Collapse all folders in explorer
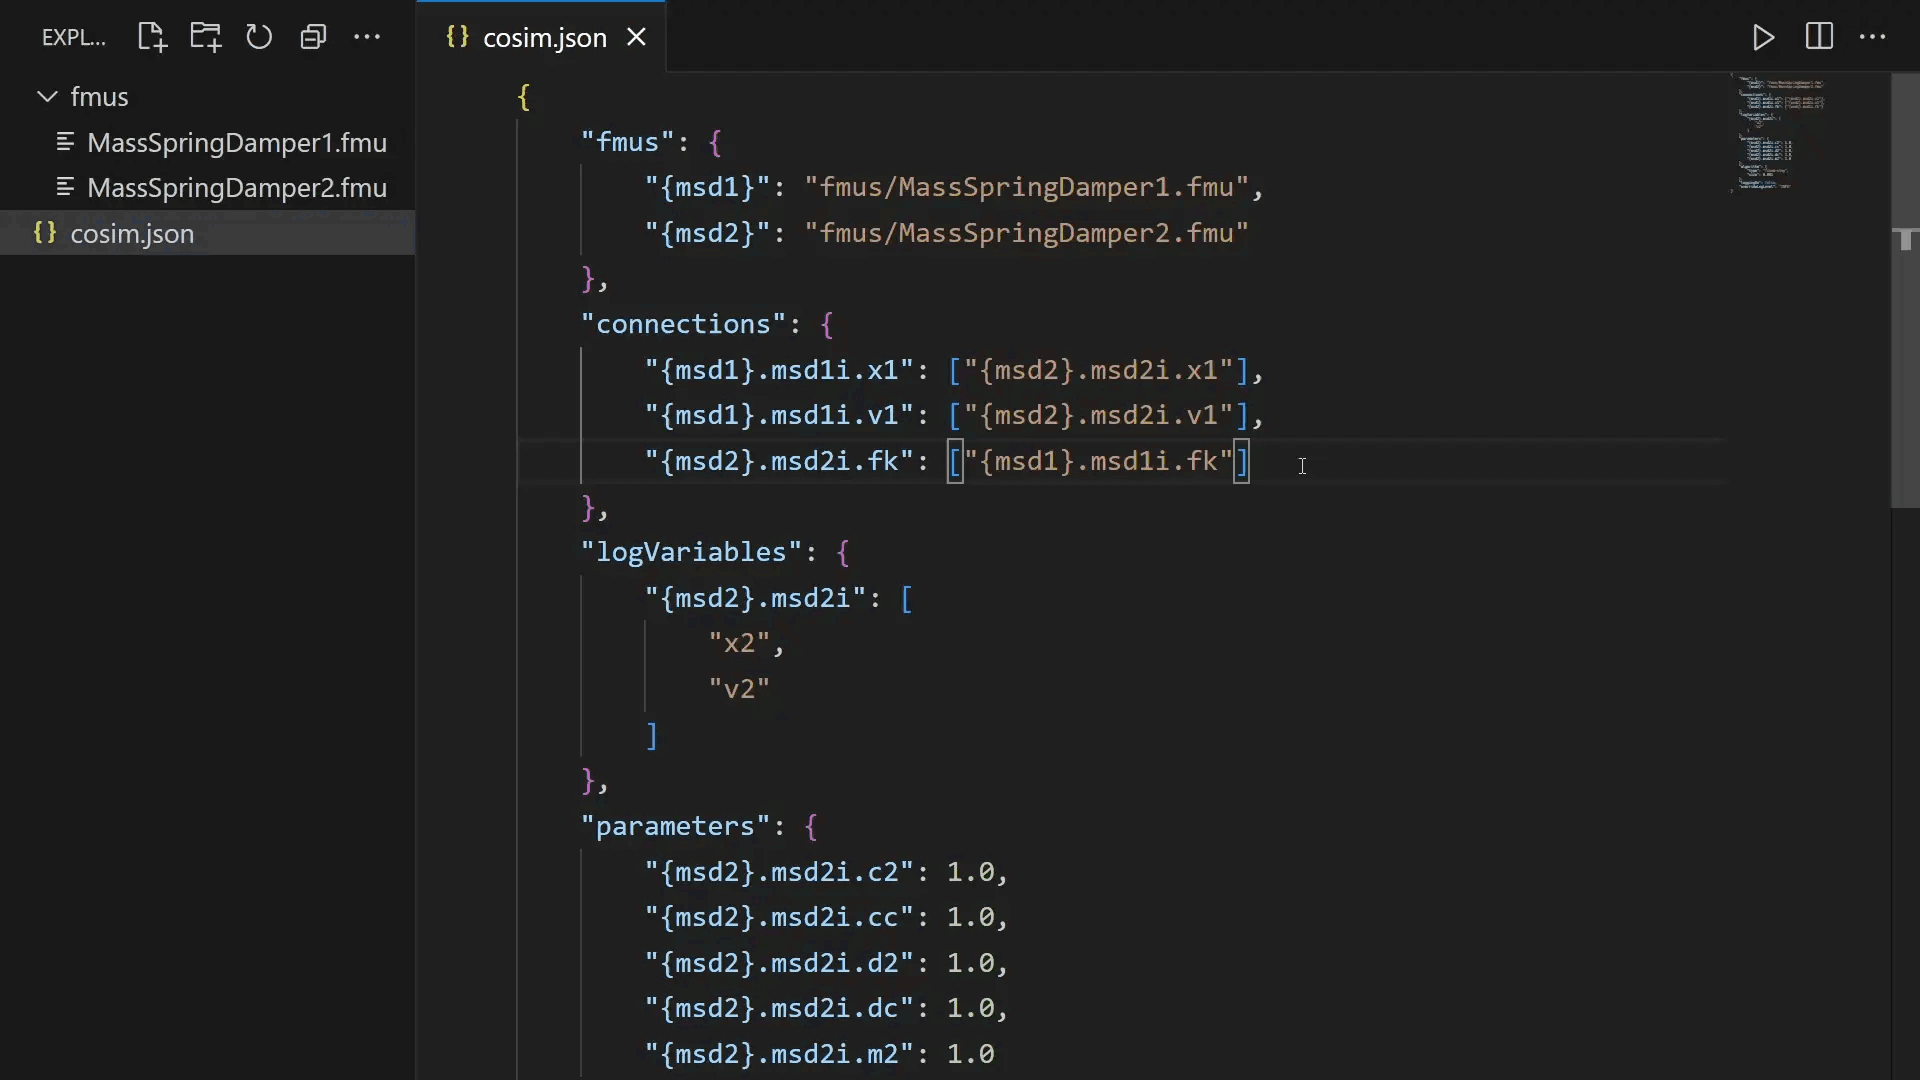The image size is (1920, 1080). [313, 38]
